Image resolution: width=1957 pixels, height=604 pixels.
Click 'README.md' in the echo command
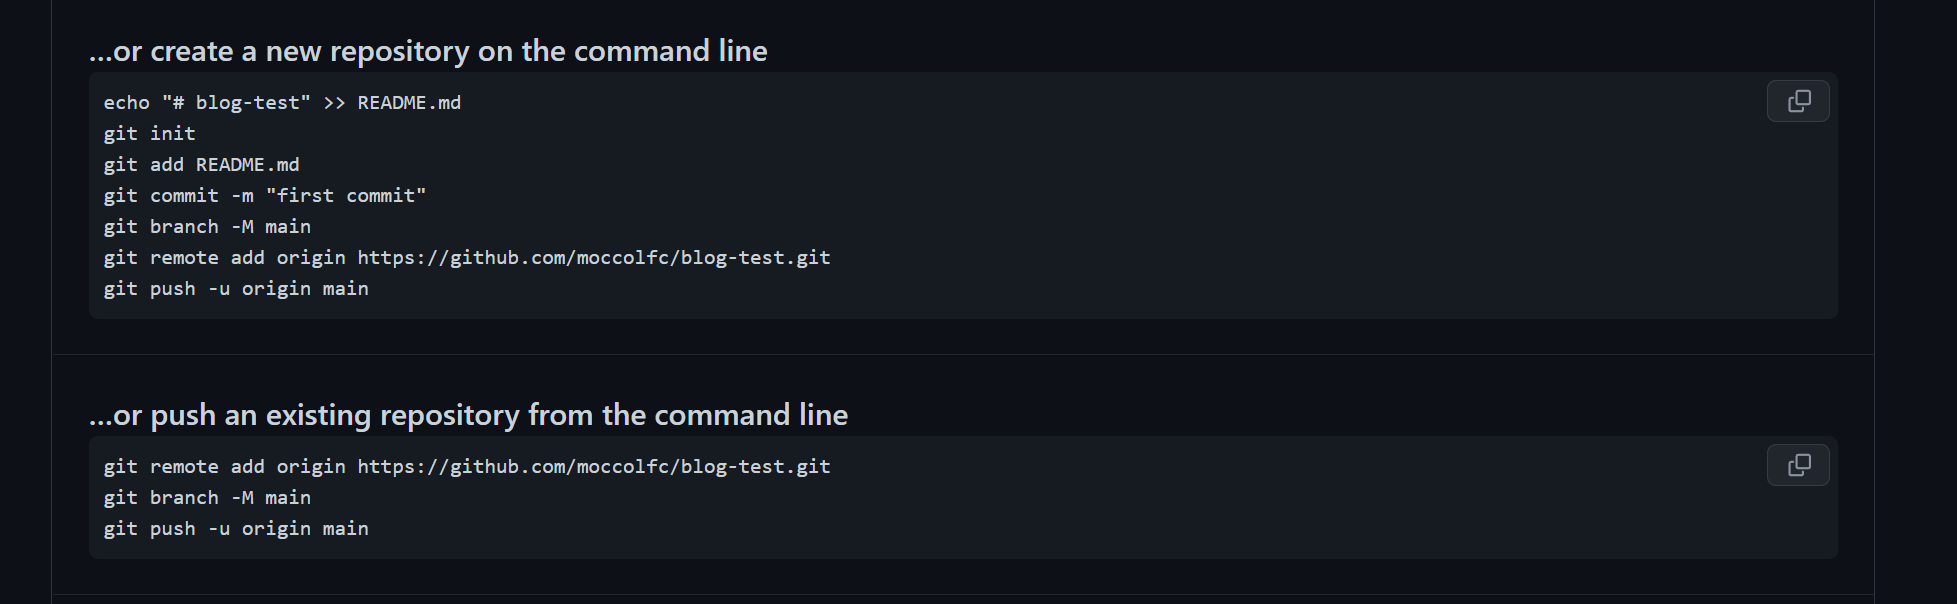click(x=409, y=103)
